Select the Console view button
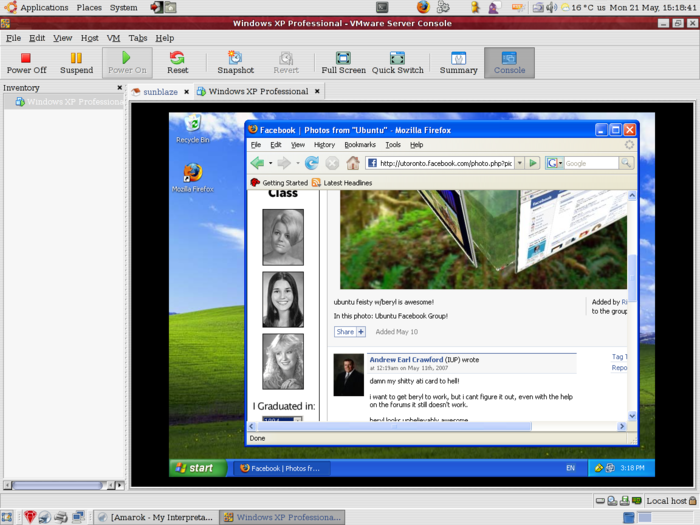The height and width of the screenshot is (525, 700). click(x=509, y=63)
